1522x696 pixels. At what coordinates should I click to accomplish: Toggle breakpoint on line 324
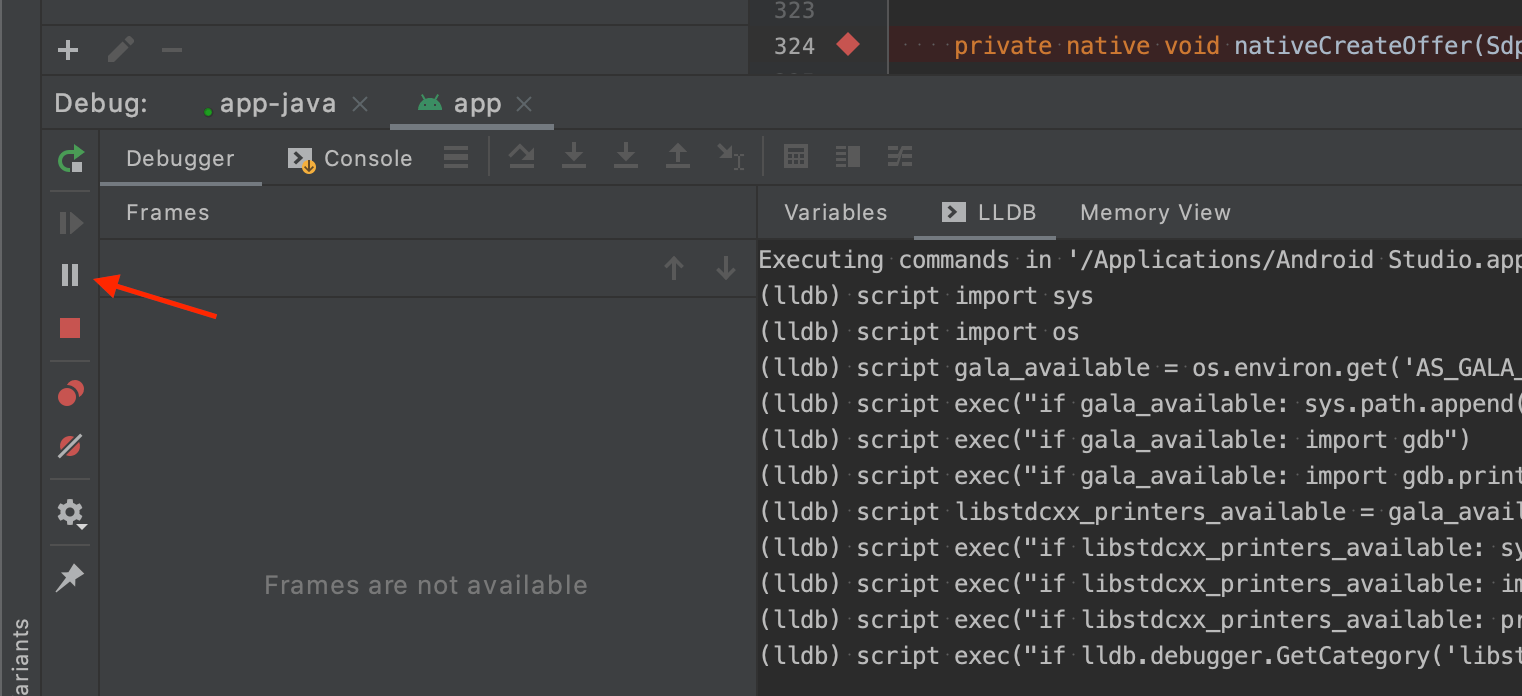click(848, 45)
